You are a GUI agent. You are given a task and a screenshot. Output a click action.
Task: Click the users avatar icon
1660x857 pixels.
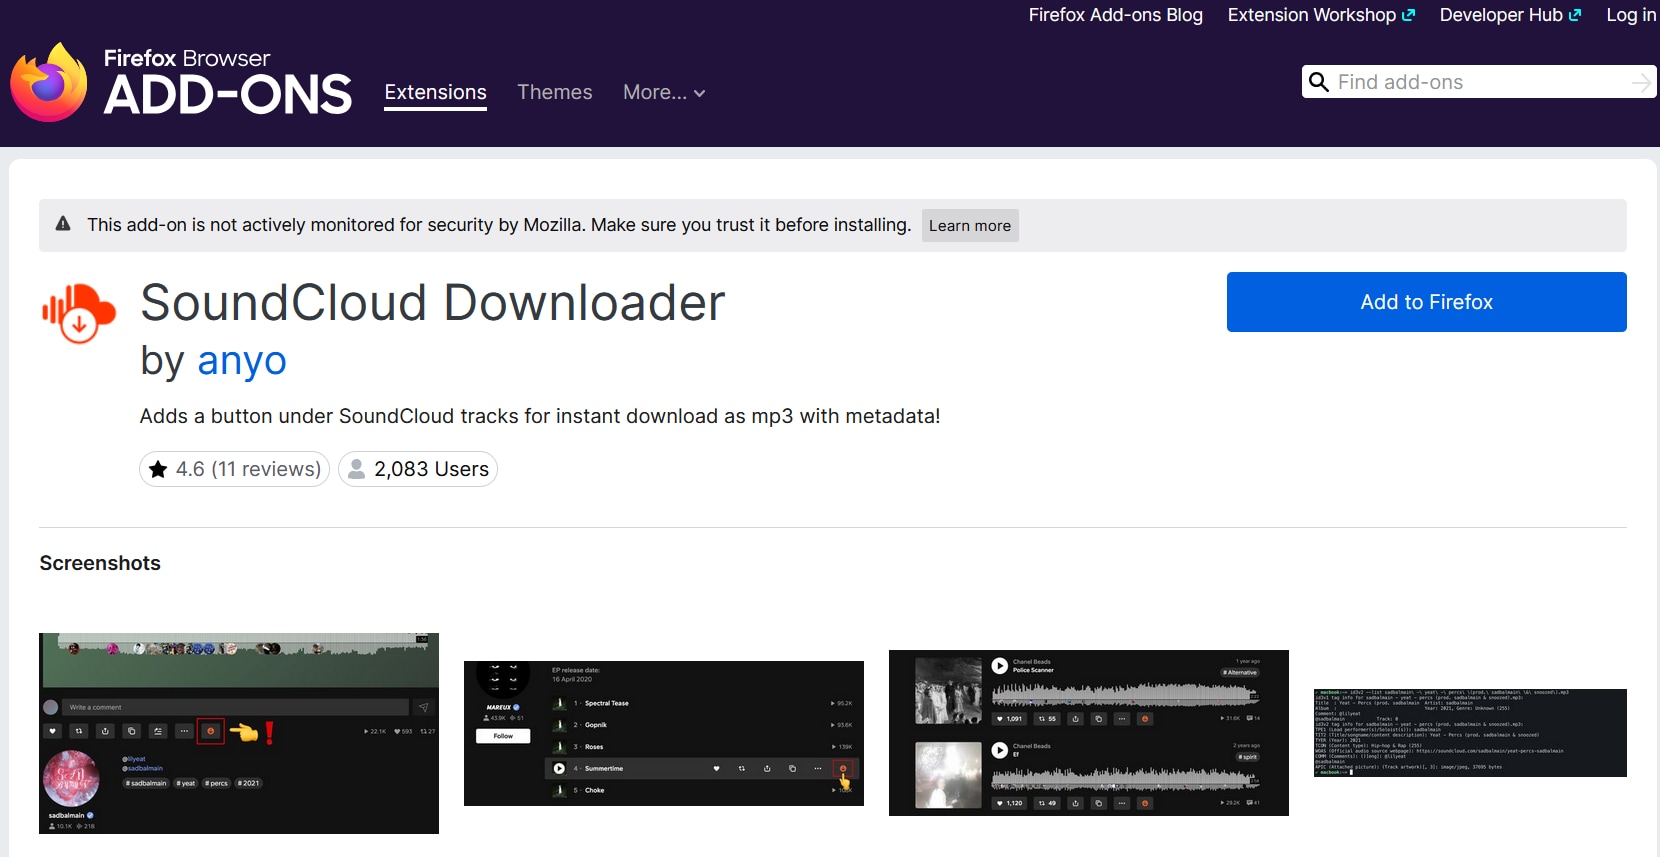click(356, 469)
